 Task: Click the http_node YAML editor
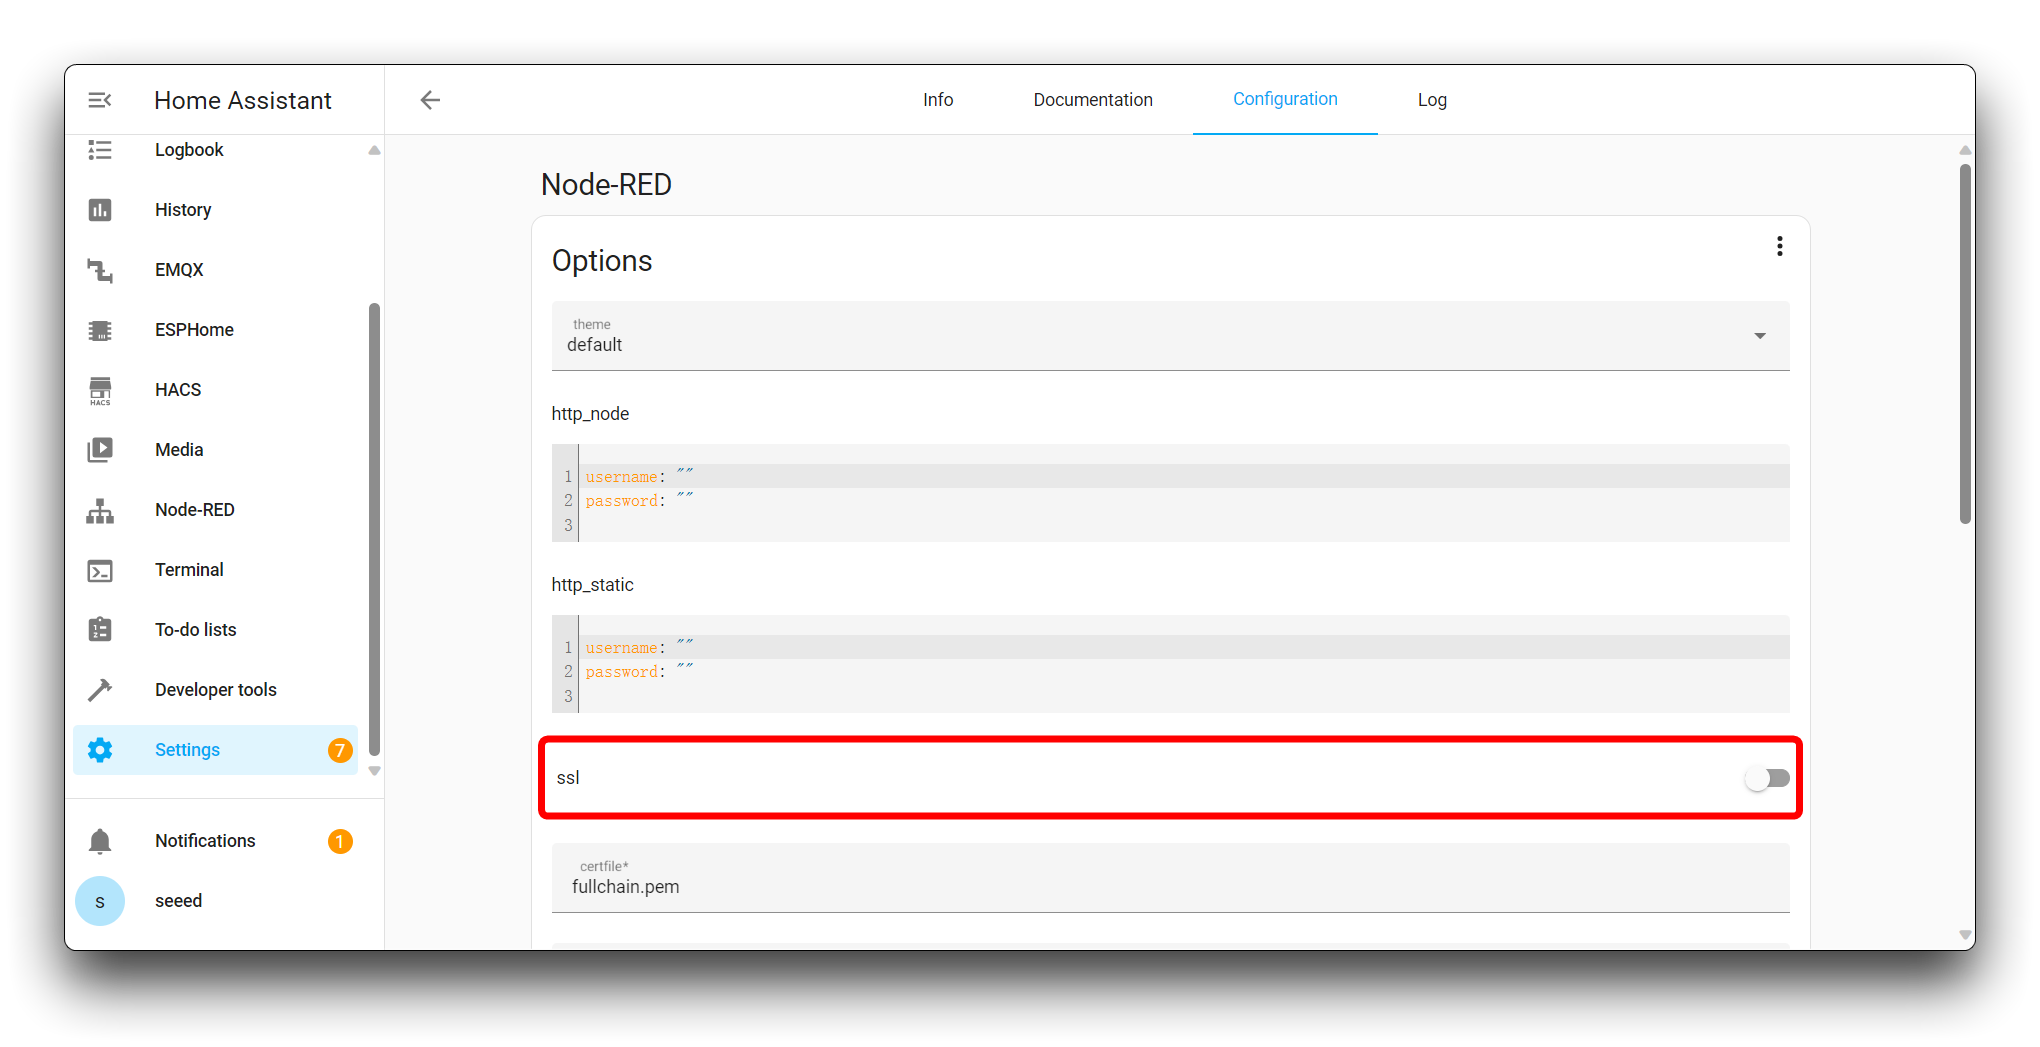tap(1170, 493)
